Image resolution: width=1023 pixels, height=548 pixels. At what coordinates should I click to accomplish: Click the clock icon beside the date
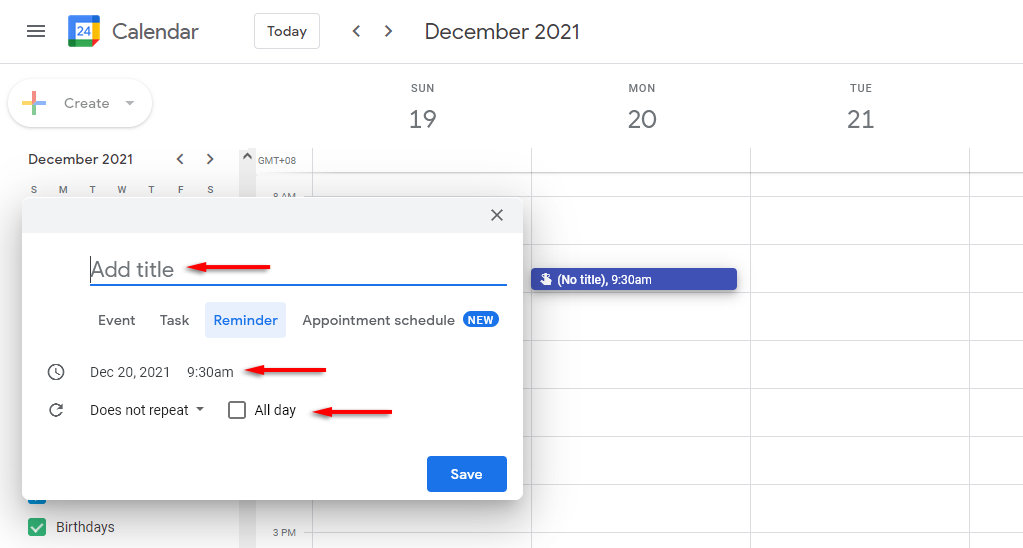tap(56, 372)
